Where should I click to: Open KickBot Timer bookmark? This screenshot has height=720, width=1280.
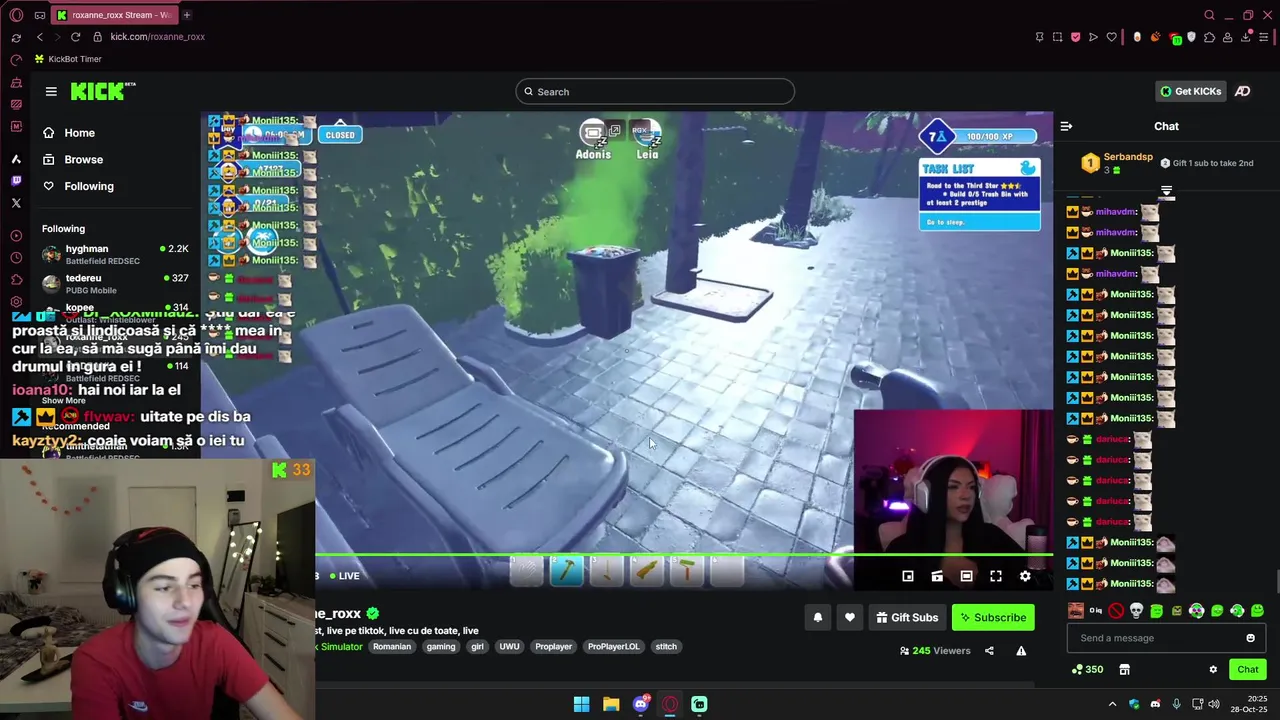click(68, 59)
